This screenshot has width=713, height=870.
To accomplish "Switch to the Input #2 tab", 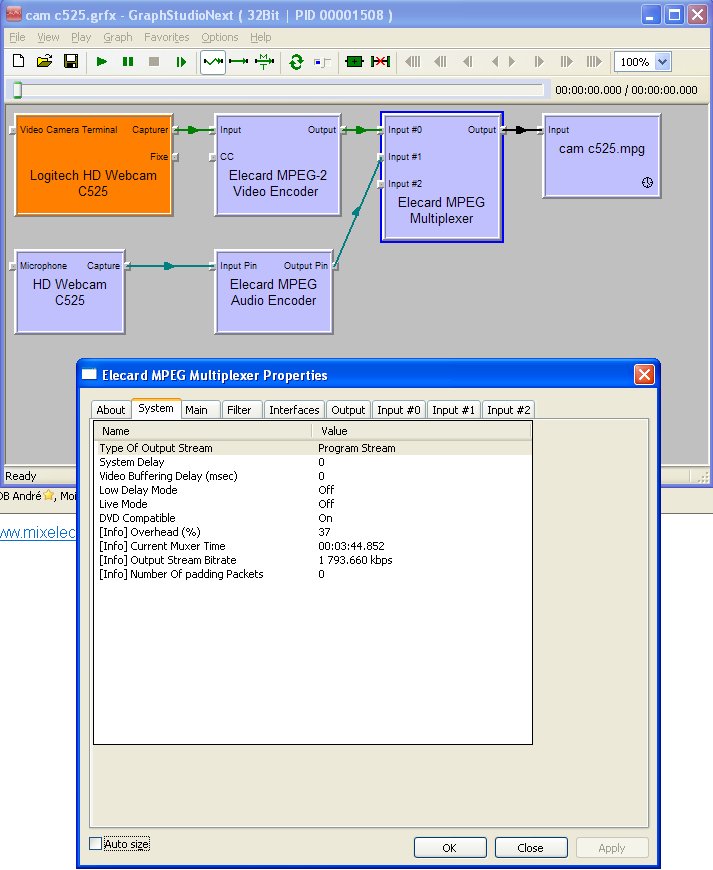I will coord(508,410).
